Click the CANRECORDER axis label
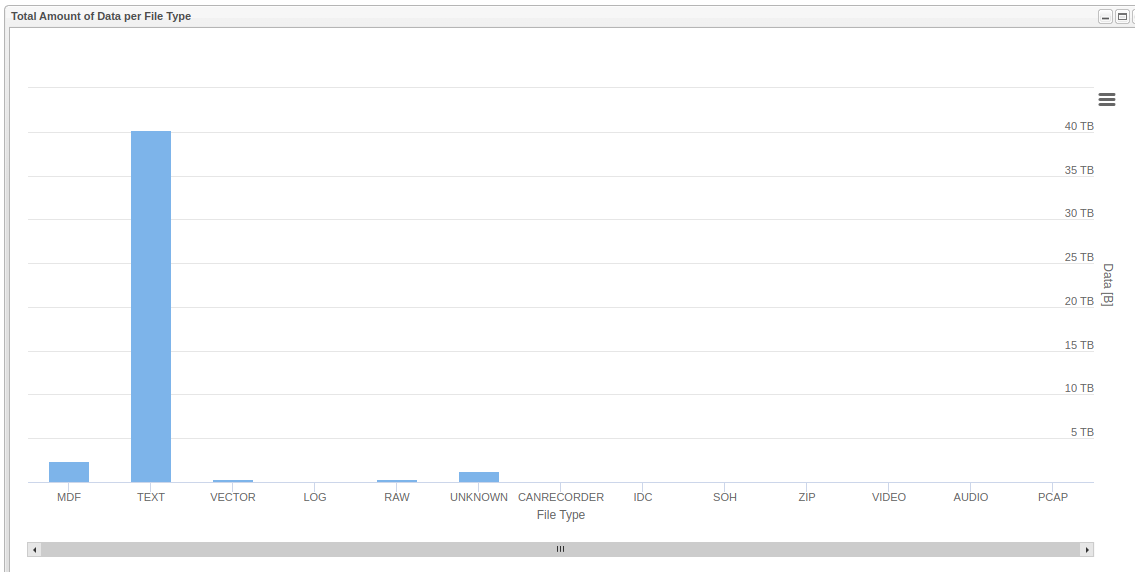Image resolution: width=1135 pixels, height=572 pixels. 561,497
